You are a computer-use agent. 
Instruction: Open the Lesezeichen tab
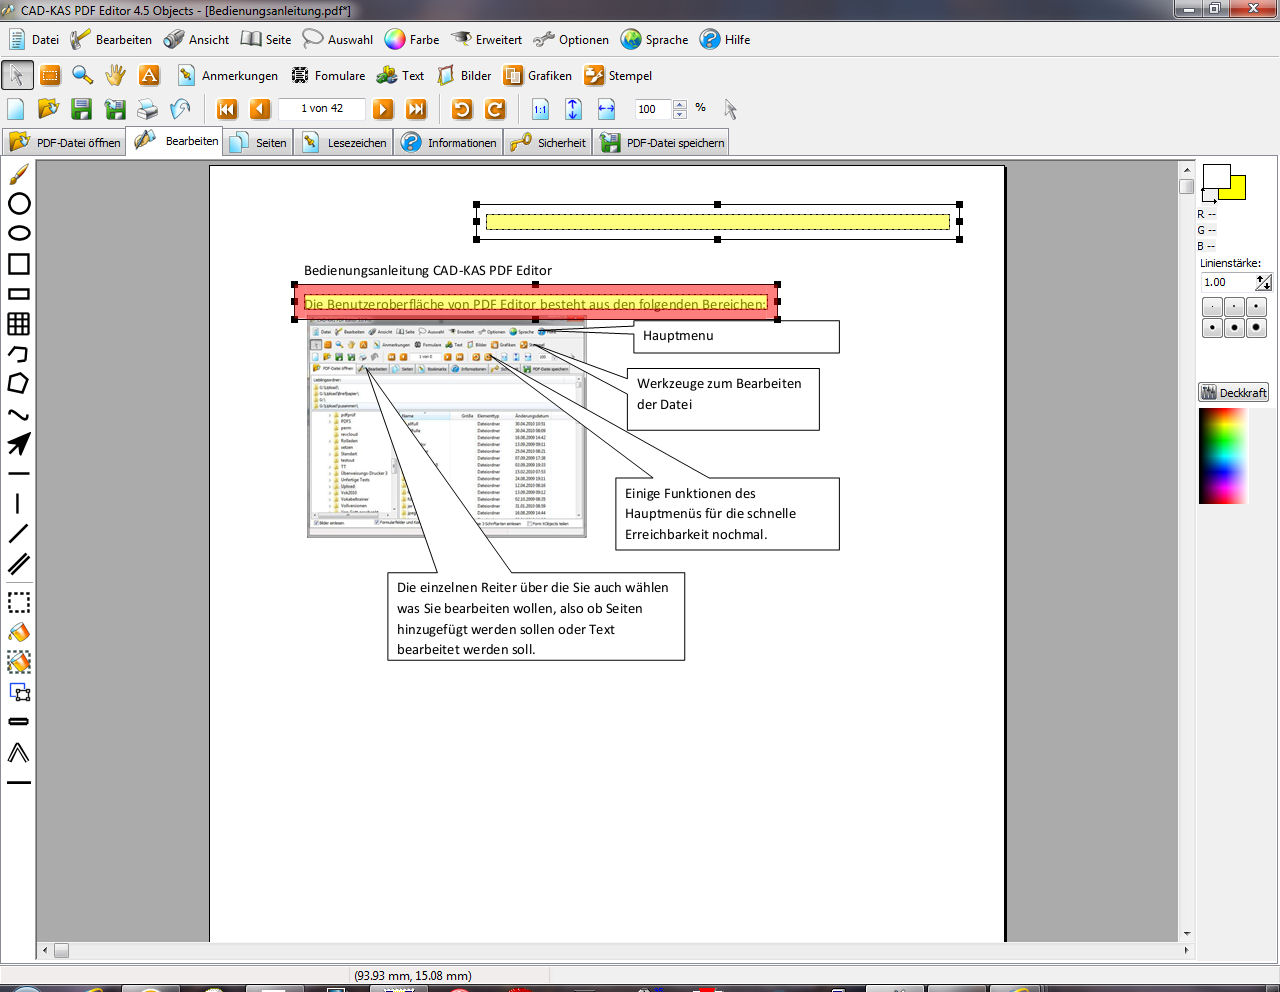click(345, 143)
